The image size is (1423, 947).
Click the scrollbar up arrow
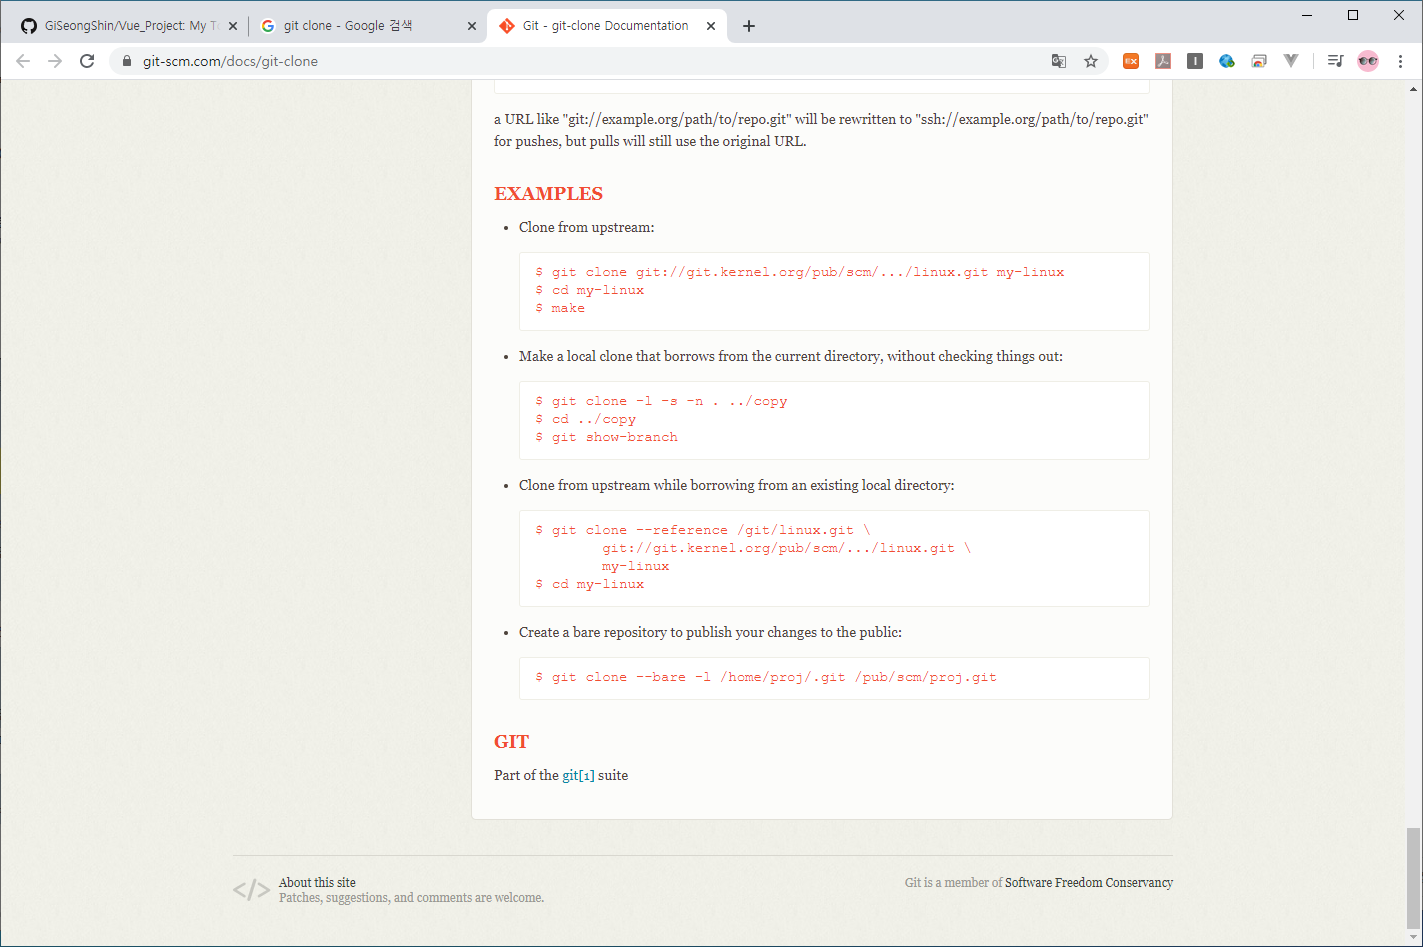pos(1413,89)
